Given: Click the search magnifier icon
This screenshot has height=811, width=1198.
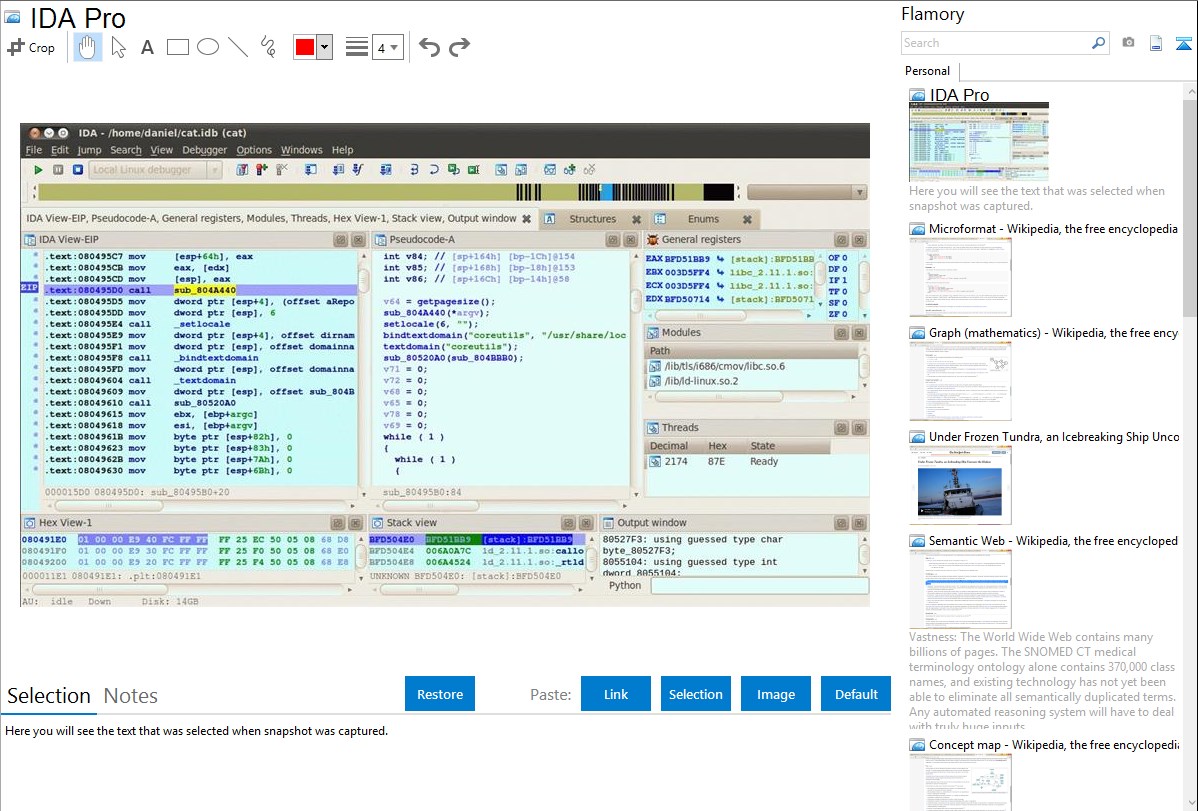Looking at the screenshot, I should [1098, 43].
